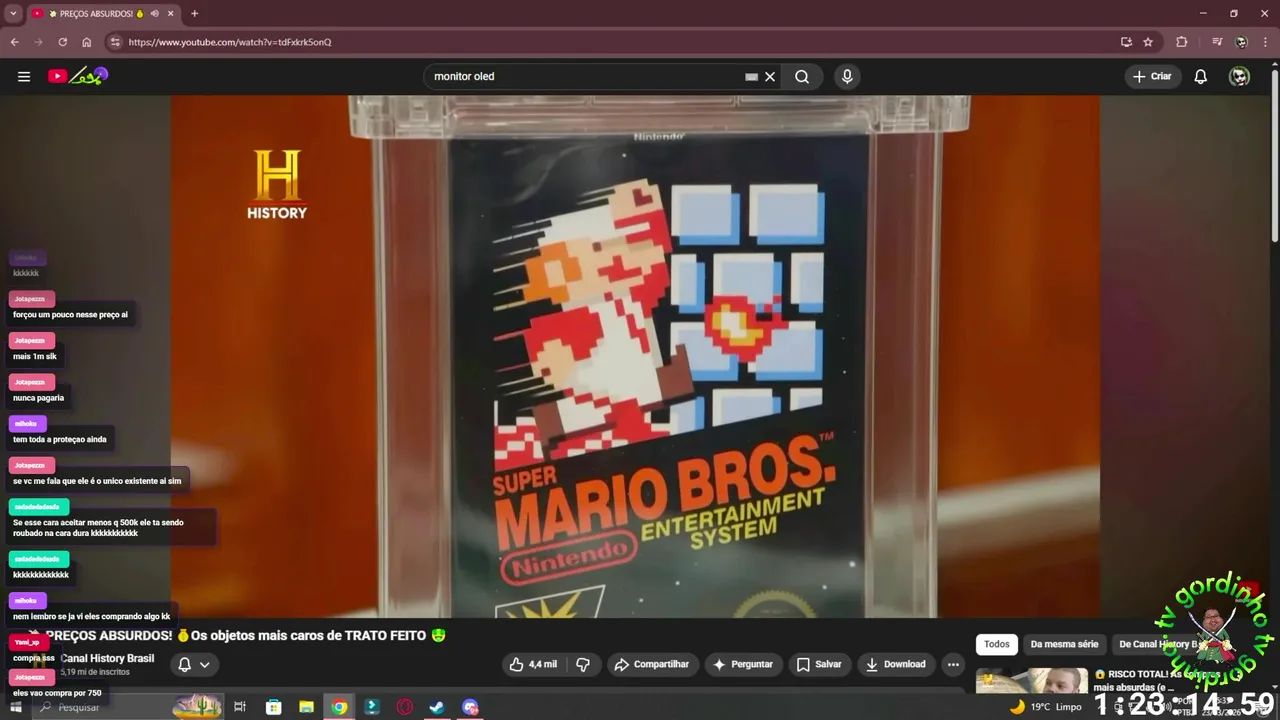This screenshot has height=720, width=1280.
Task: Open Task View on the taskbar
Action: point(240,707)
